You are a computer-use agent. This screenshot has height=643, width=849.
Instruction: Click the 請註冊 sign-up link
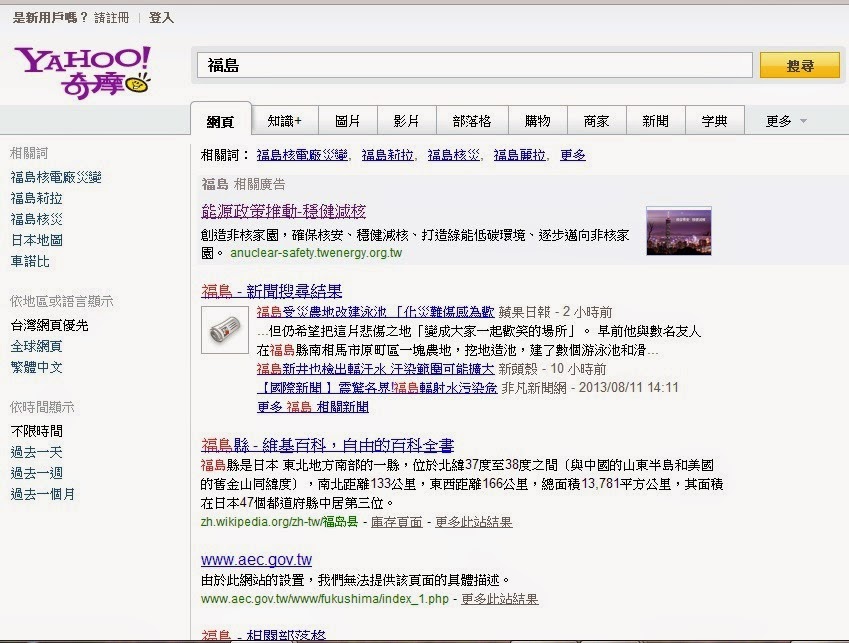pos(112,18)
